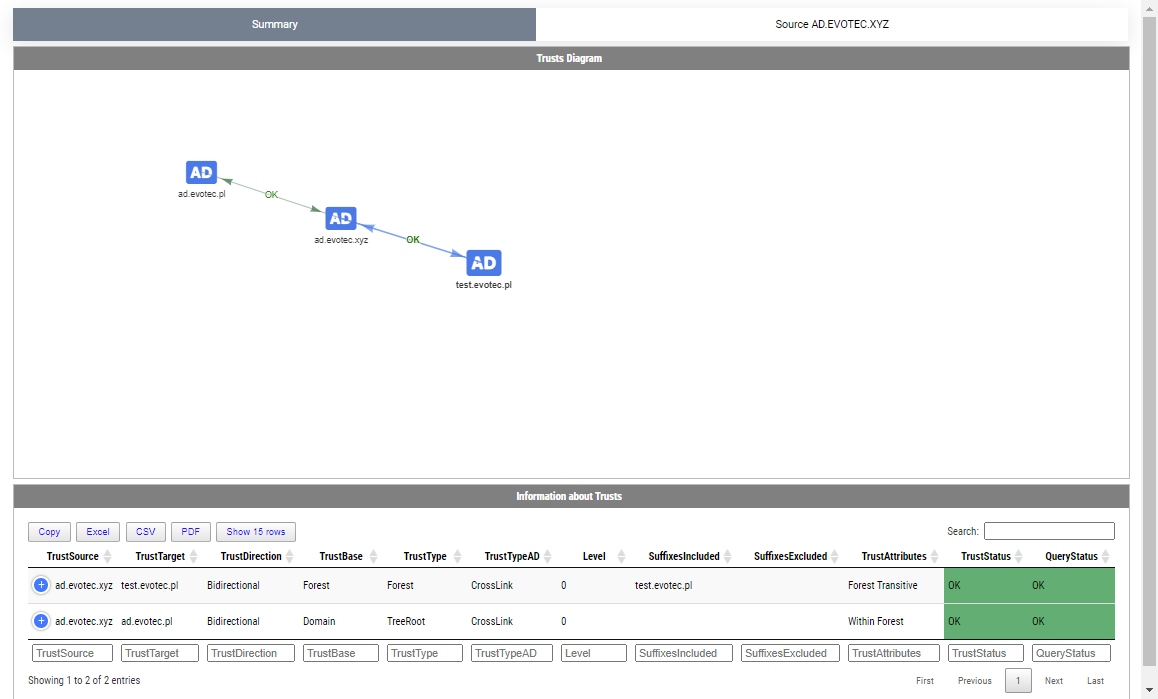Viewport: 1158px width, 699px height.
Task: Click the test.evotec.pl AD node icon
Action: 483,263
